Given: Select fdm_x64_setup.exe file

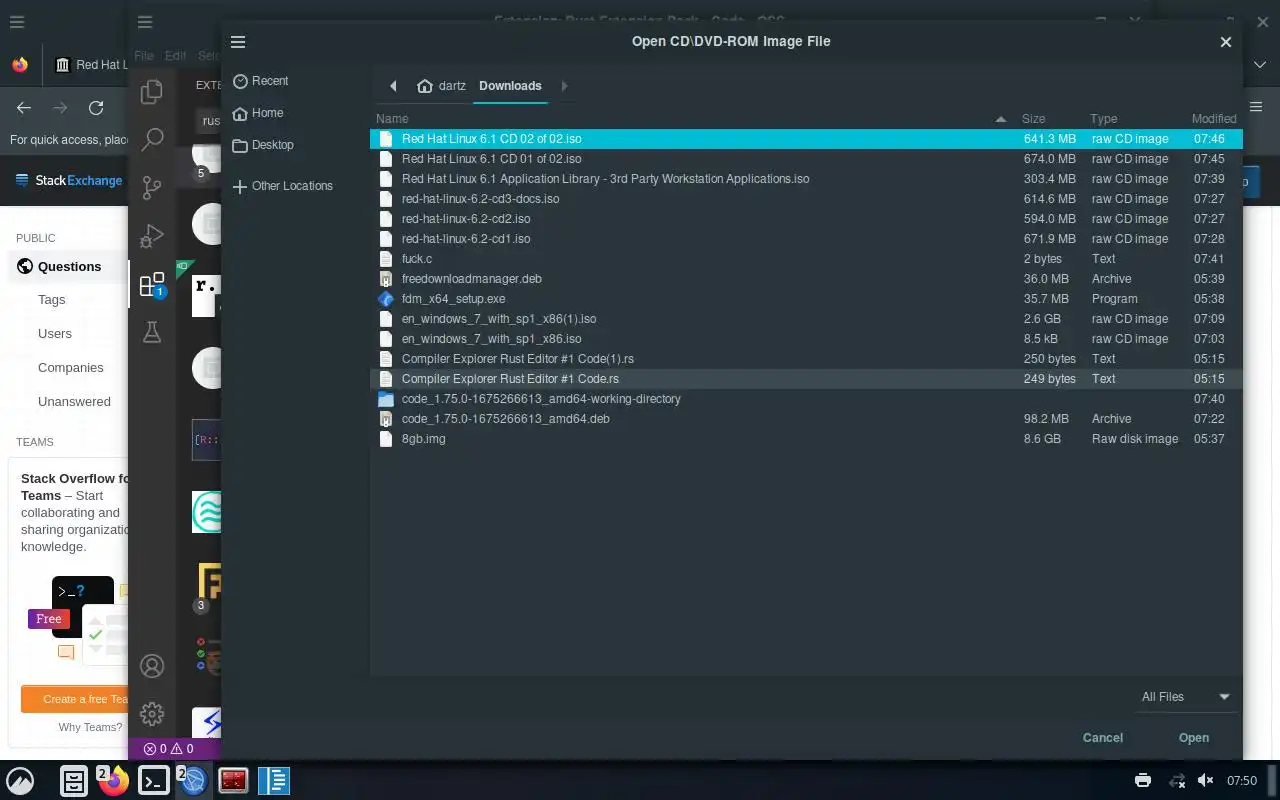Looking at the screenshot, I should tap(806, 299).
